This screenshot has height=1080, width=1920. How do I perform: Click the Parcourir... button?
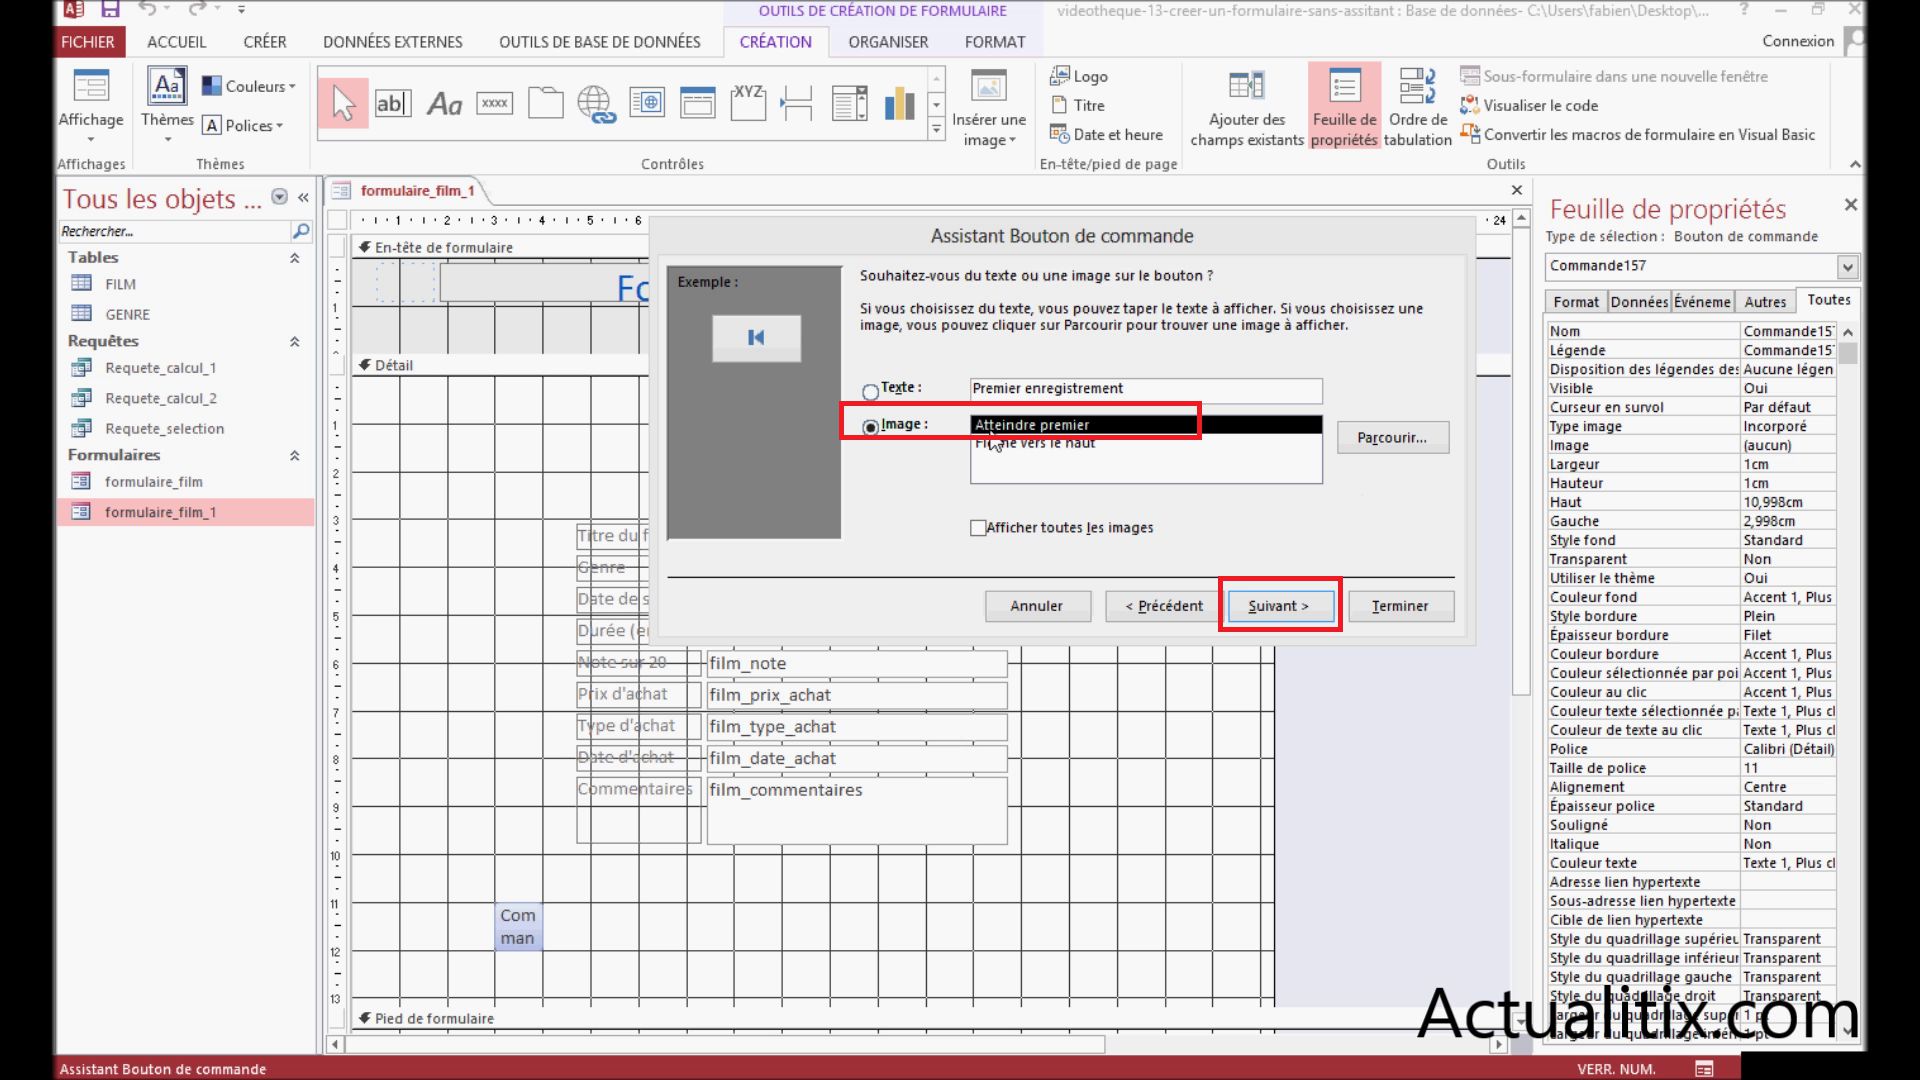pyautogui.click(x=1392, y=437)
